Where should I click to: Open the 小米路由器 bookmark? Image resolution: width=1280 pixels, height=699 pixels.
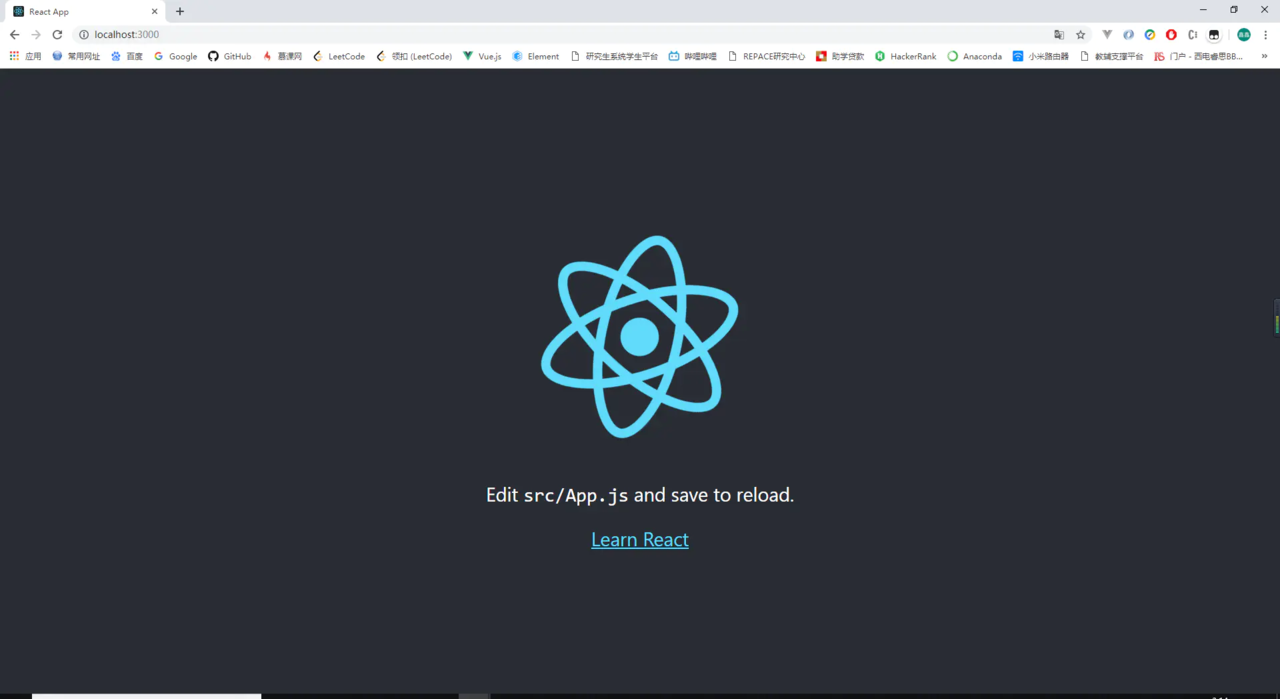point(1041,56)
